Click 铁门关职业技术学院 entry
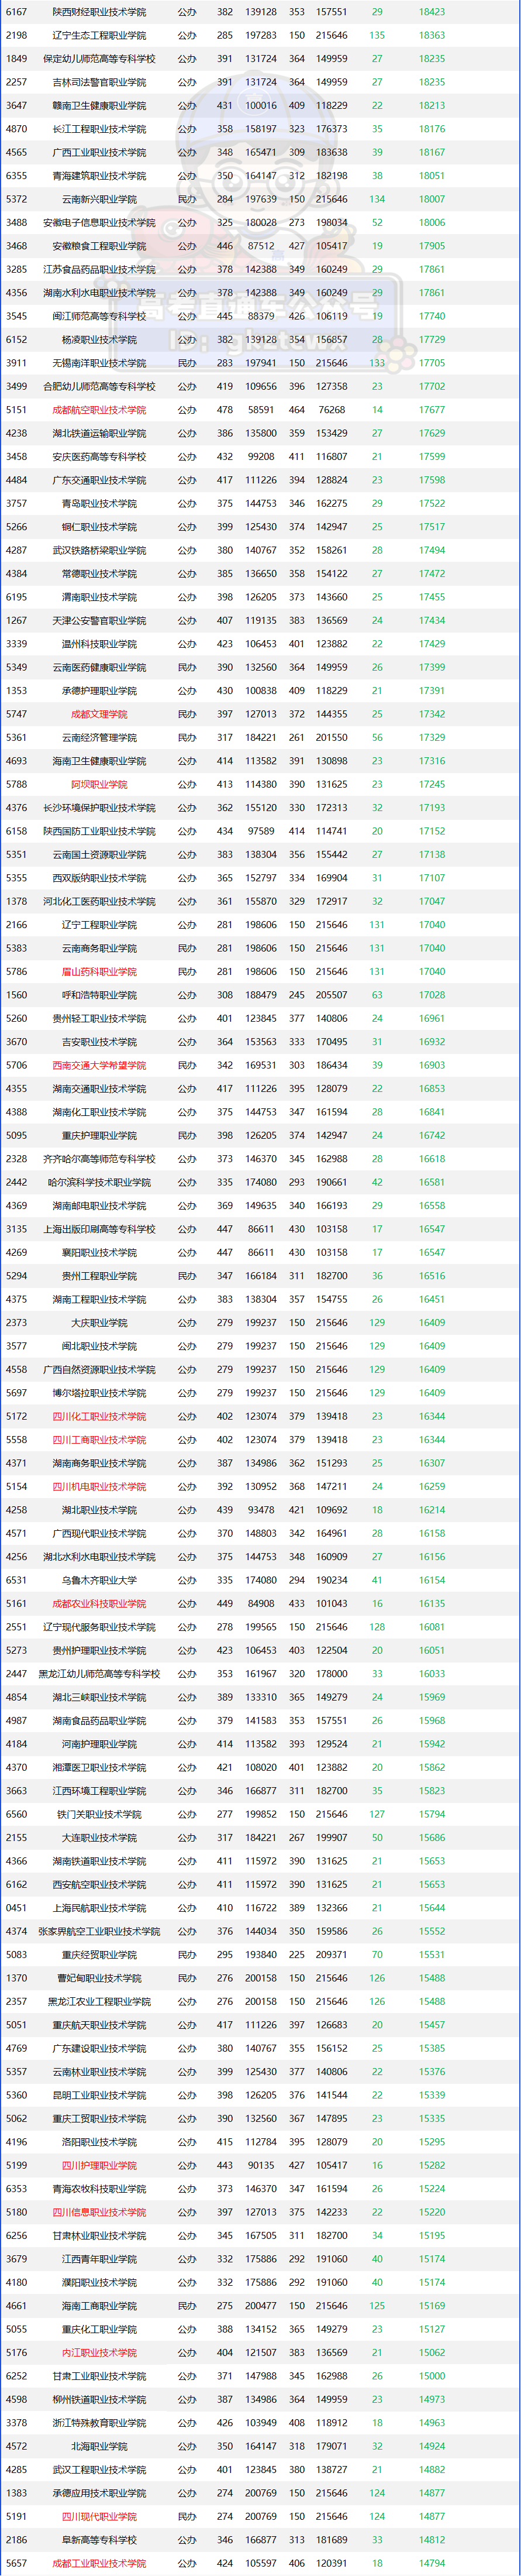521x2576 pixels. pyautogui.click(x=99, y=1815)
